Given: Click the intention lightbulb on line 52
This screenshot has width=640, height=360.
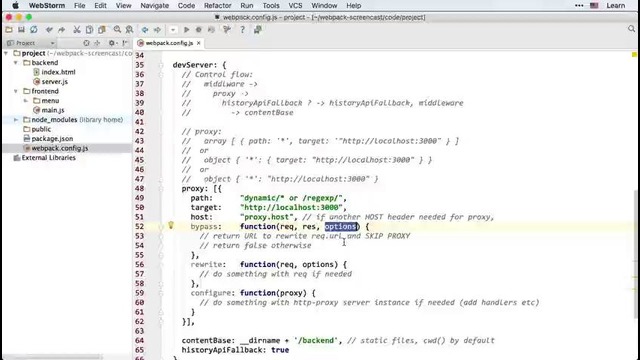Looking at the screenshot, I should click(x=171, y=225).
